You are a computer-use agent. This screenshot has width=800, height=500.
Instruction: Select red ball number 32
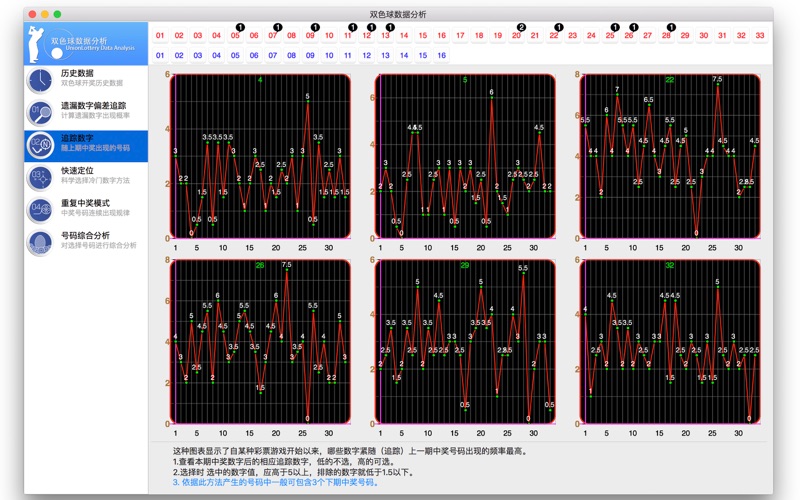[741, 36]
